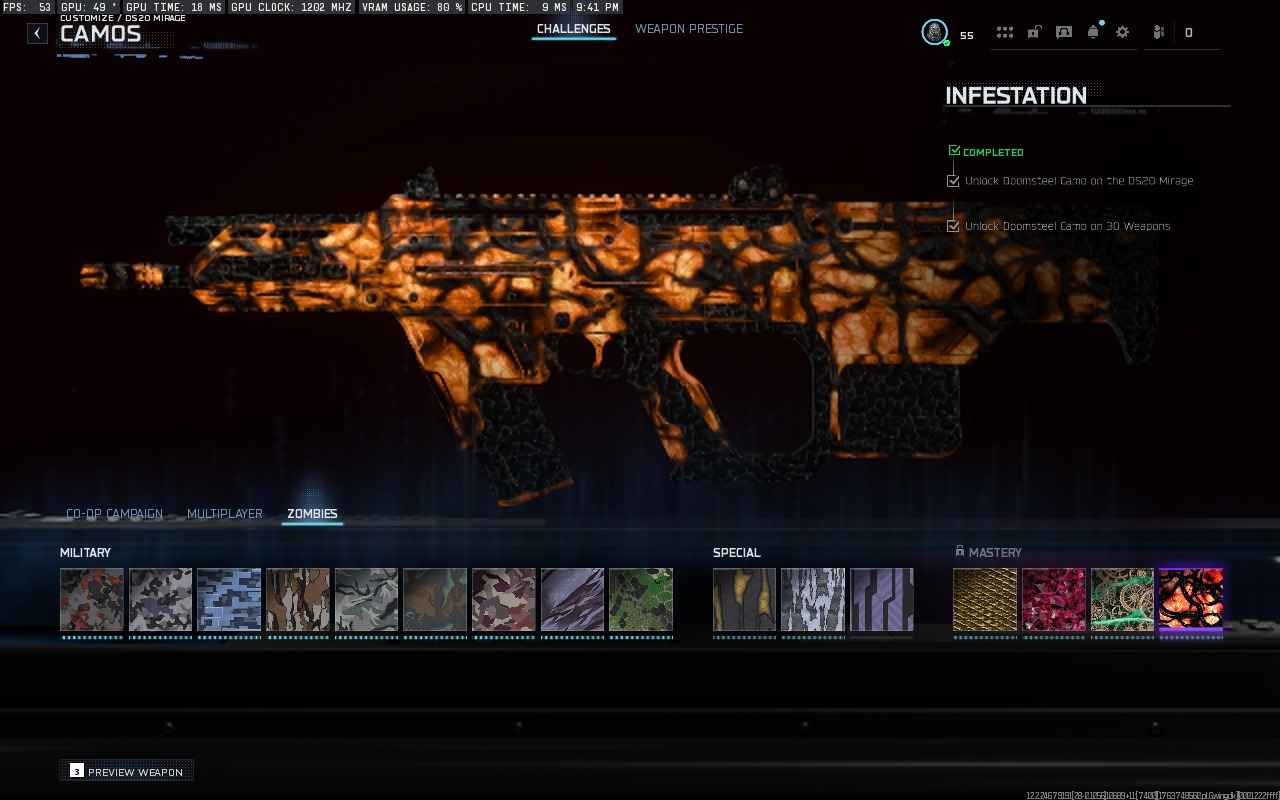Click checkbox for 30 Weapons Doomsteel unlock
The image size is (1280, 800).
953,225
